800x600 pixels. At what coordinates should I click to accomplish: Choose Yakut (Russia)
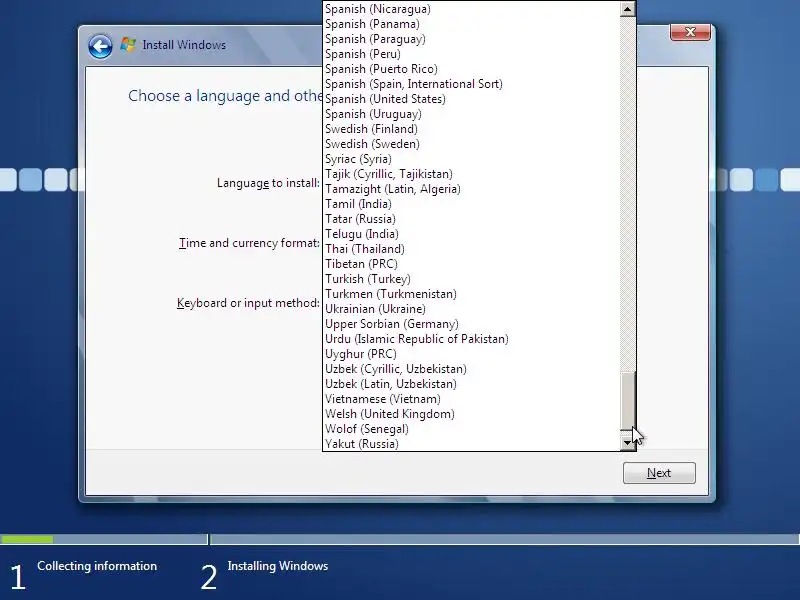[x=472, y=444]
